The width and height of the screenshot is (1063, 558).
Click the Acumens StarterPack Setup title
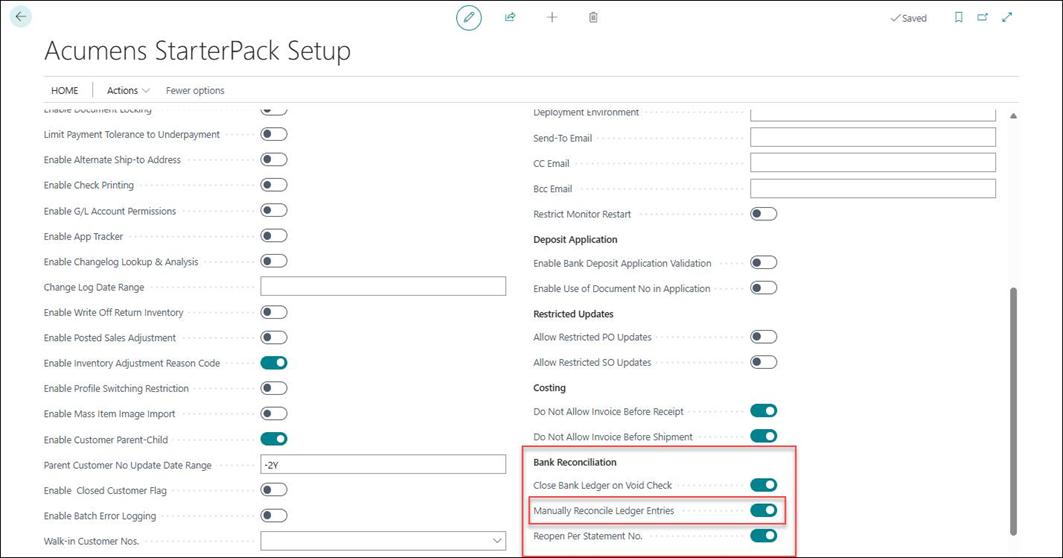(197, 51)
